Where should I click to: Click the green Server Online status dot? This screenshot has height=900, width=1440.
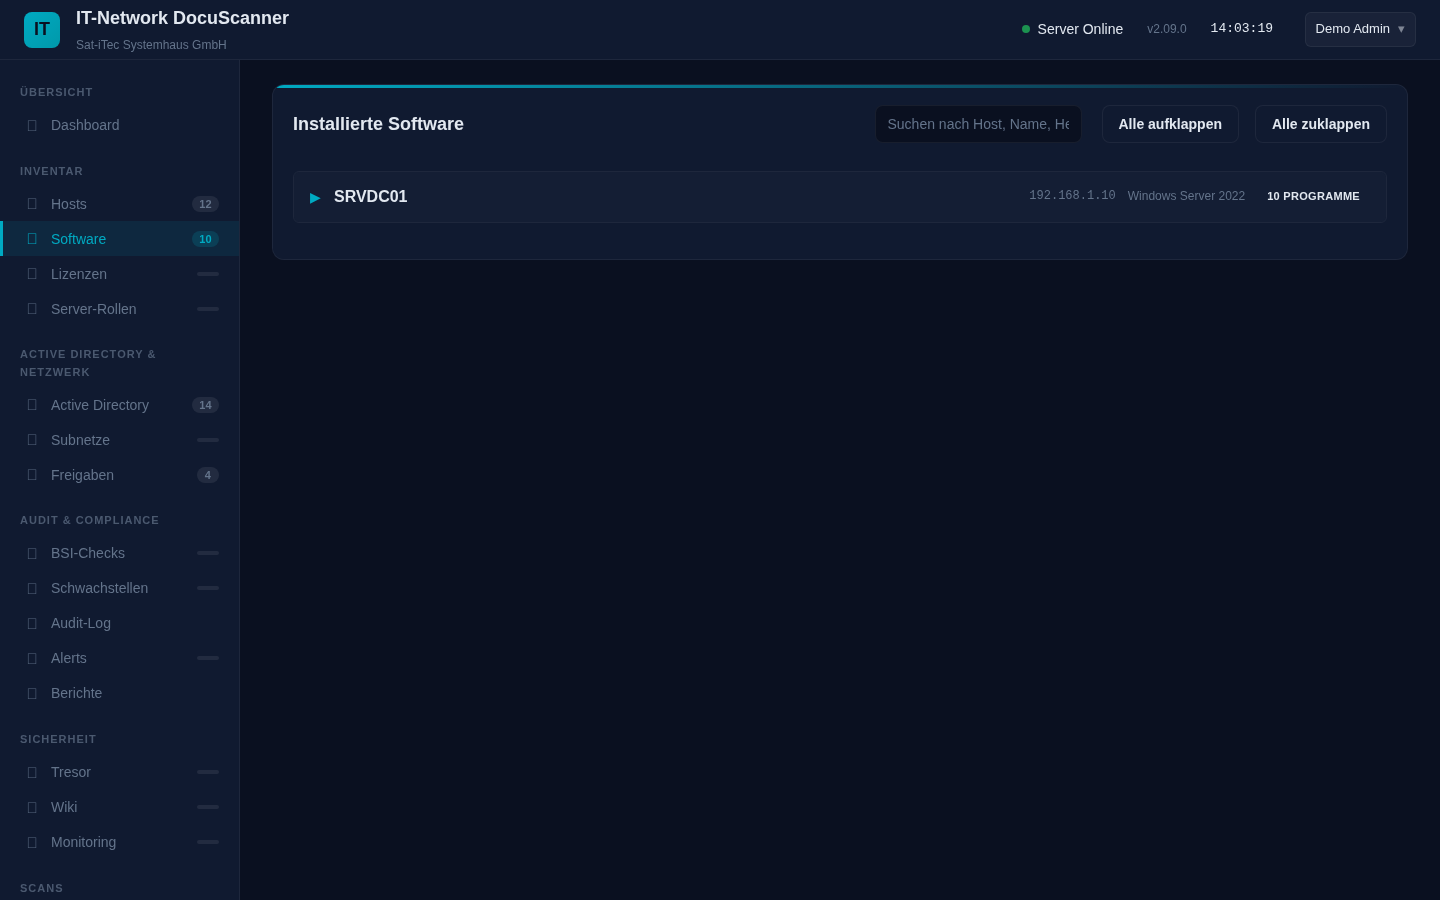pos(1026,29)
